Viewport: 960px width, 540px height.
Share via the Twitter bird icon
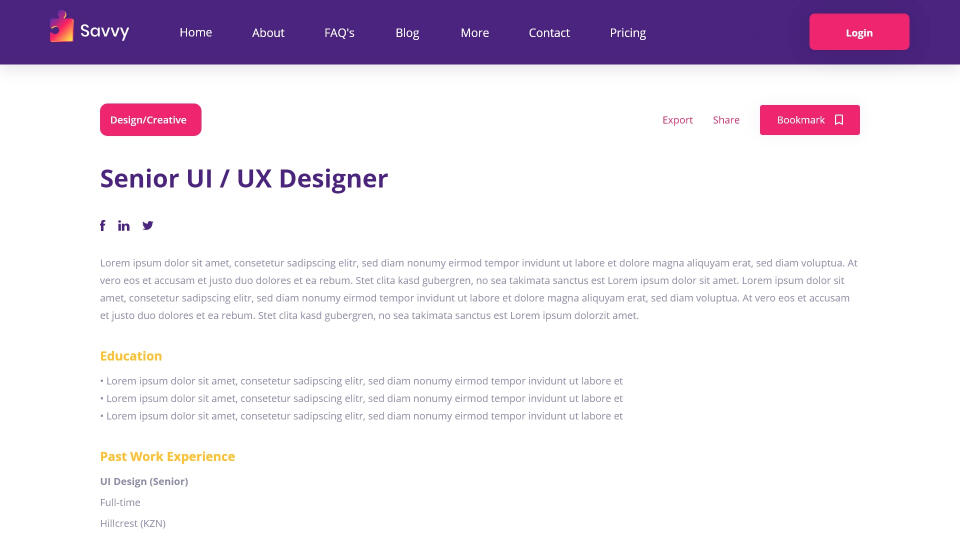click(x=148, y=226)
